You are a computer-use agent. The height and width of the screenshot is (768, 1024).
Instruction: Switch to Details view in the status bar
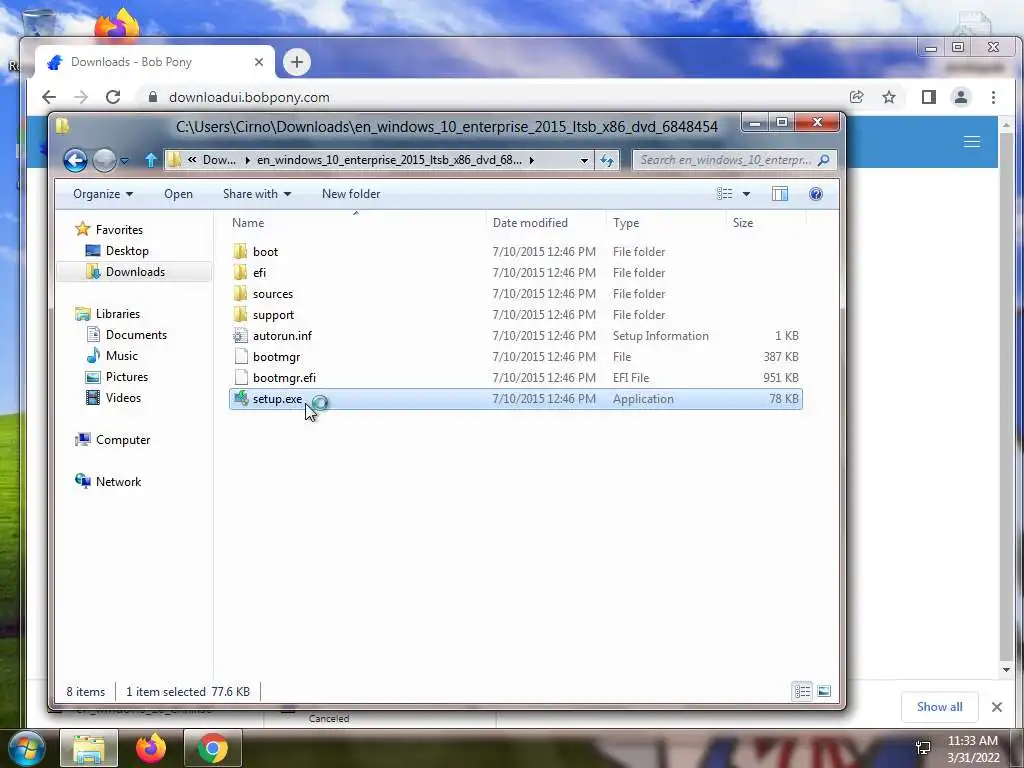point(803,691)
